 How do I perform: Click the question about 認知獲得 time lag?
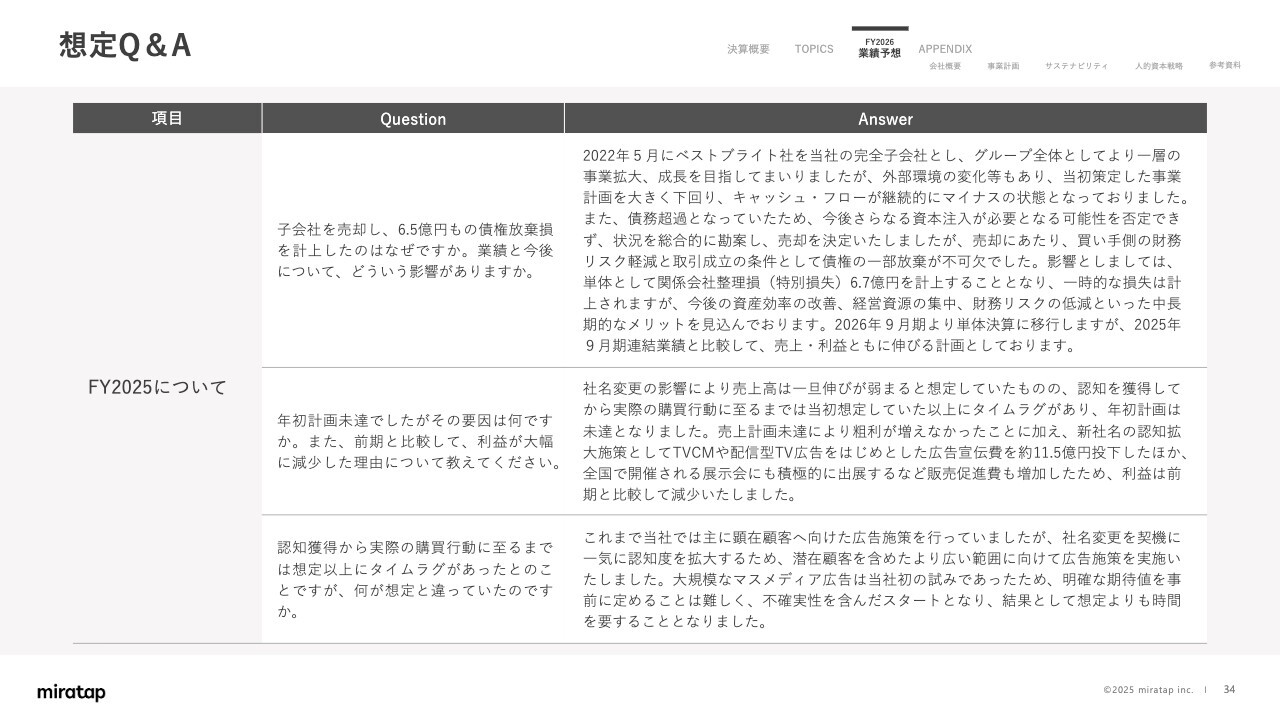(x=414, y=579)
